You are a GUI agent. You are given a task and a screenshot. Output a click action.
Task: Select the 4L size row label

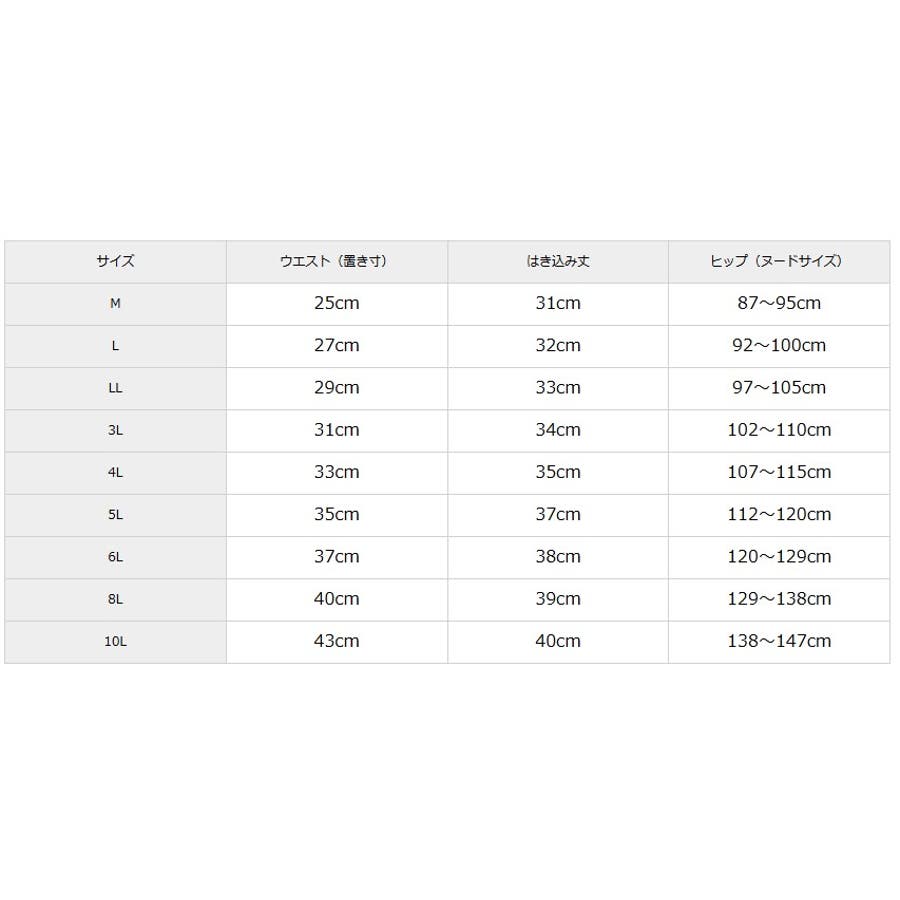(115, 472)
